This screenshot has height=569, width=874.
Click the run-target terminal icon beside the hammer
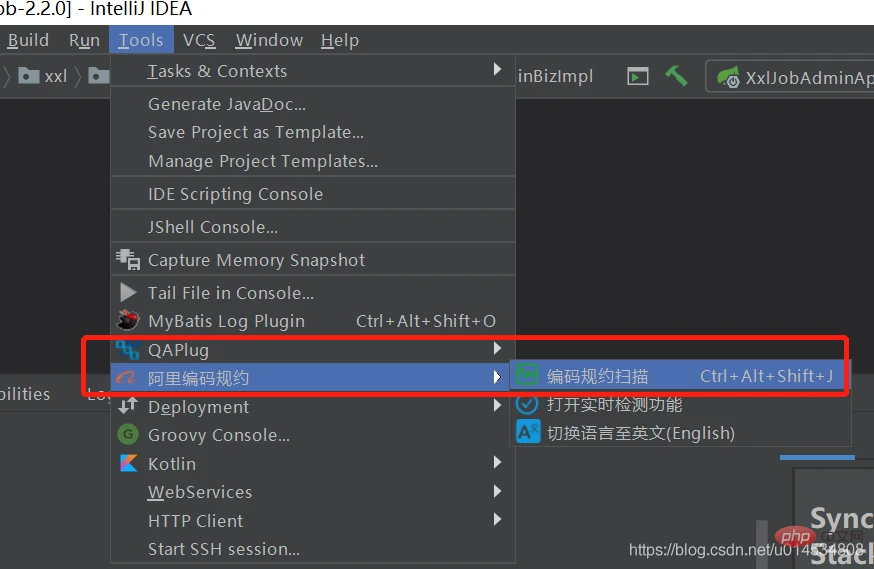click(x=638, y=76)
